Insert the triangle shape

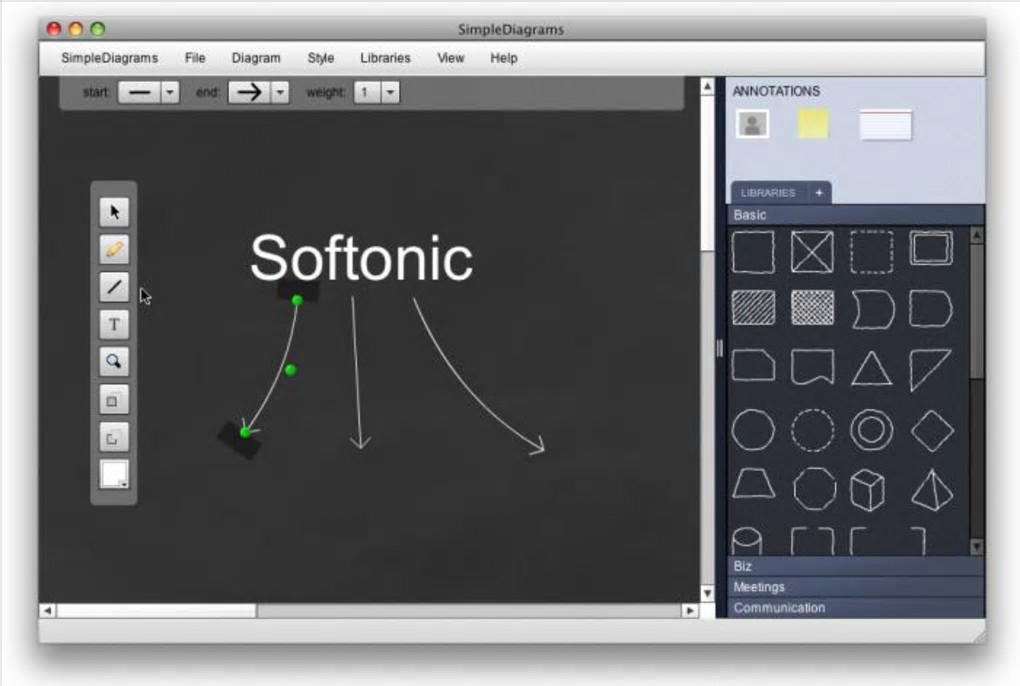coord(872,369)
